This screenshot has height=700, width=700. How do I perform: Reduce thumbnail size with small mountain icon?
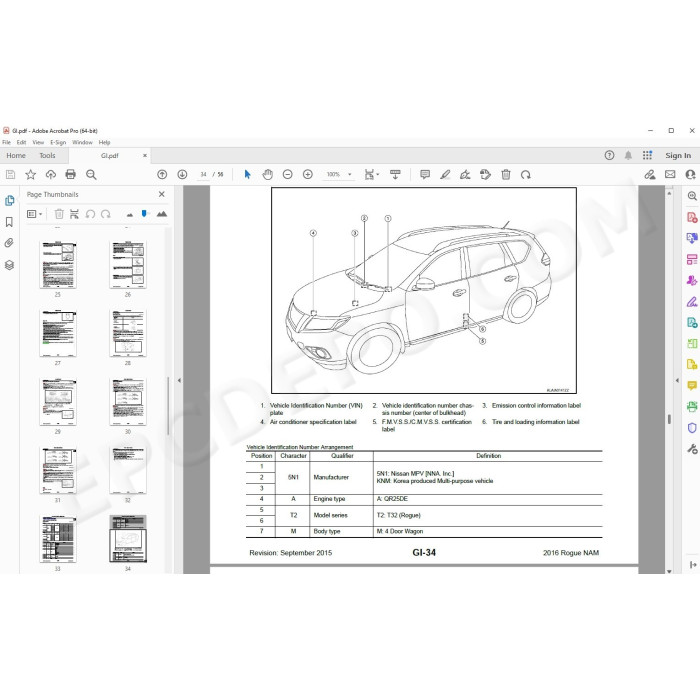click(129, 215)
